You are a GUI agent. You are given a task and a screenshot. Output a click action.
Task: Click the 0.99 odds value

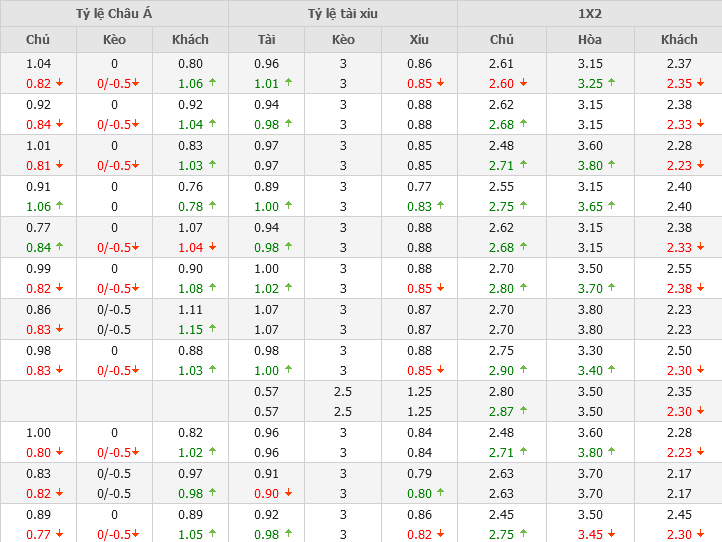pos(38,268)
